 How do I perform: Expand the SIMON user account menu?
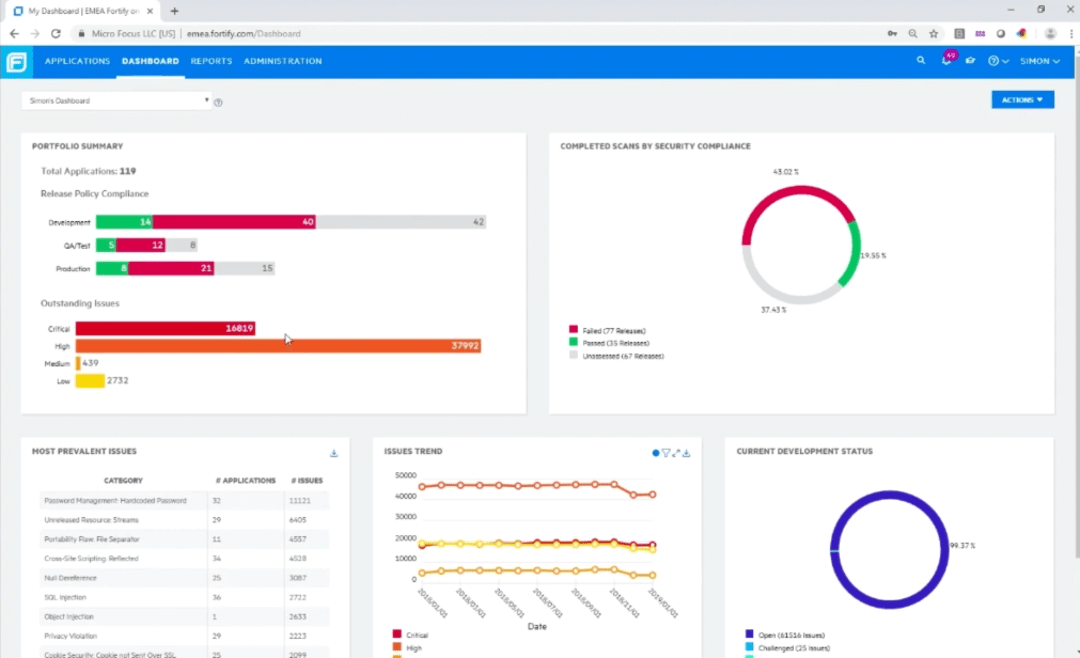1040,60
